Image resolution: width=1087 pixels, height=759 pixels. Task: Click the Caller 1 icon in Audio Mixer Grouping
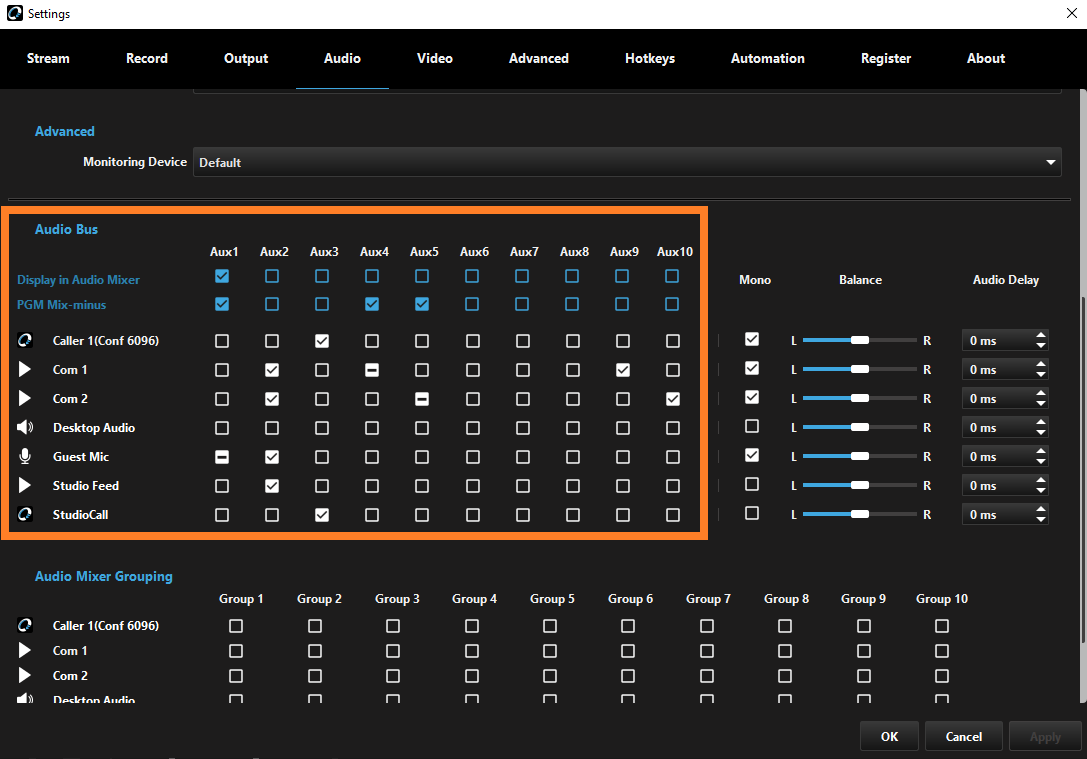coord(25,625)
